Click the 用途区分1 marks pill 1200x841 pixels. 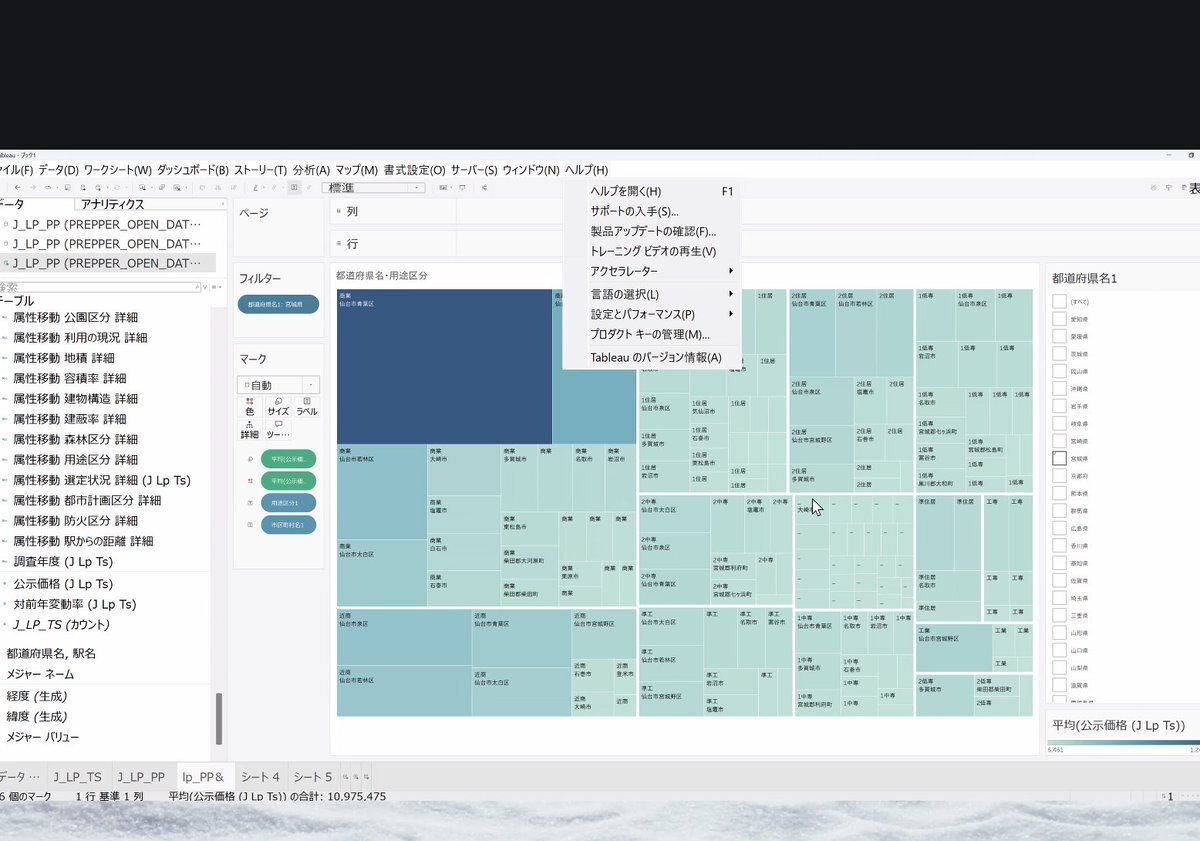288,503
